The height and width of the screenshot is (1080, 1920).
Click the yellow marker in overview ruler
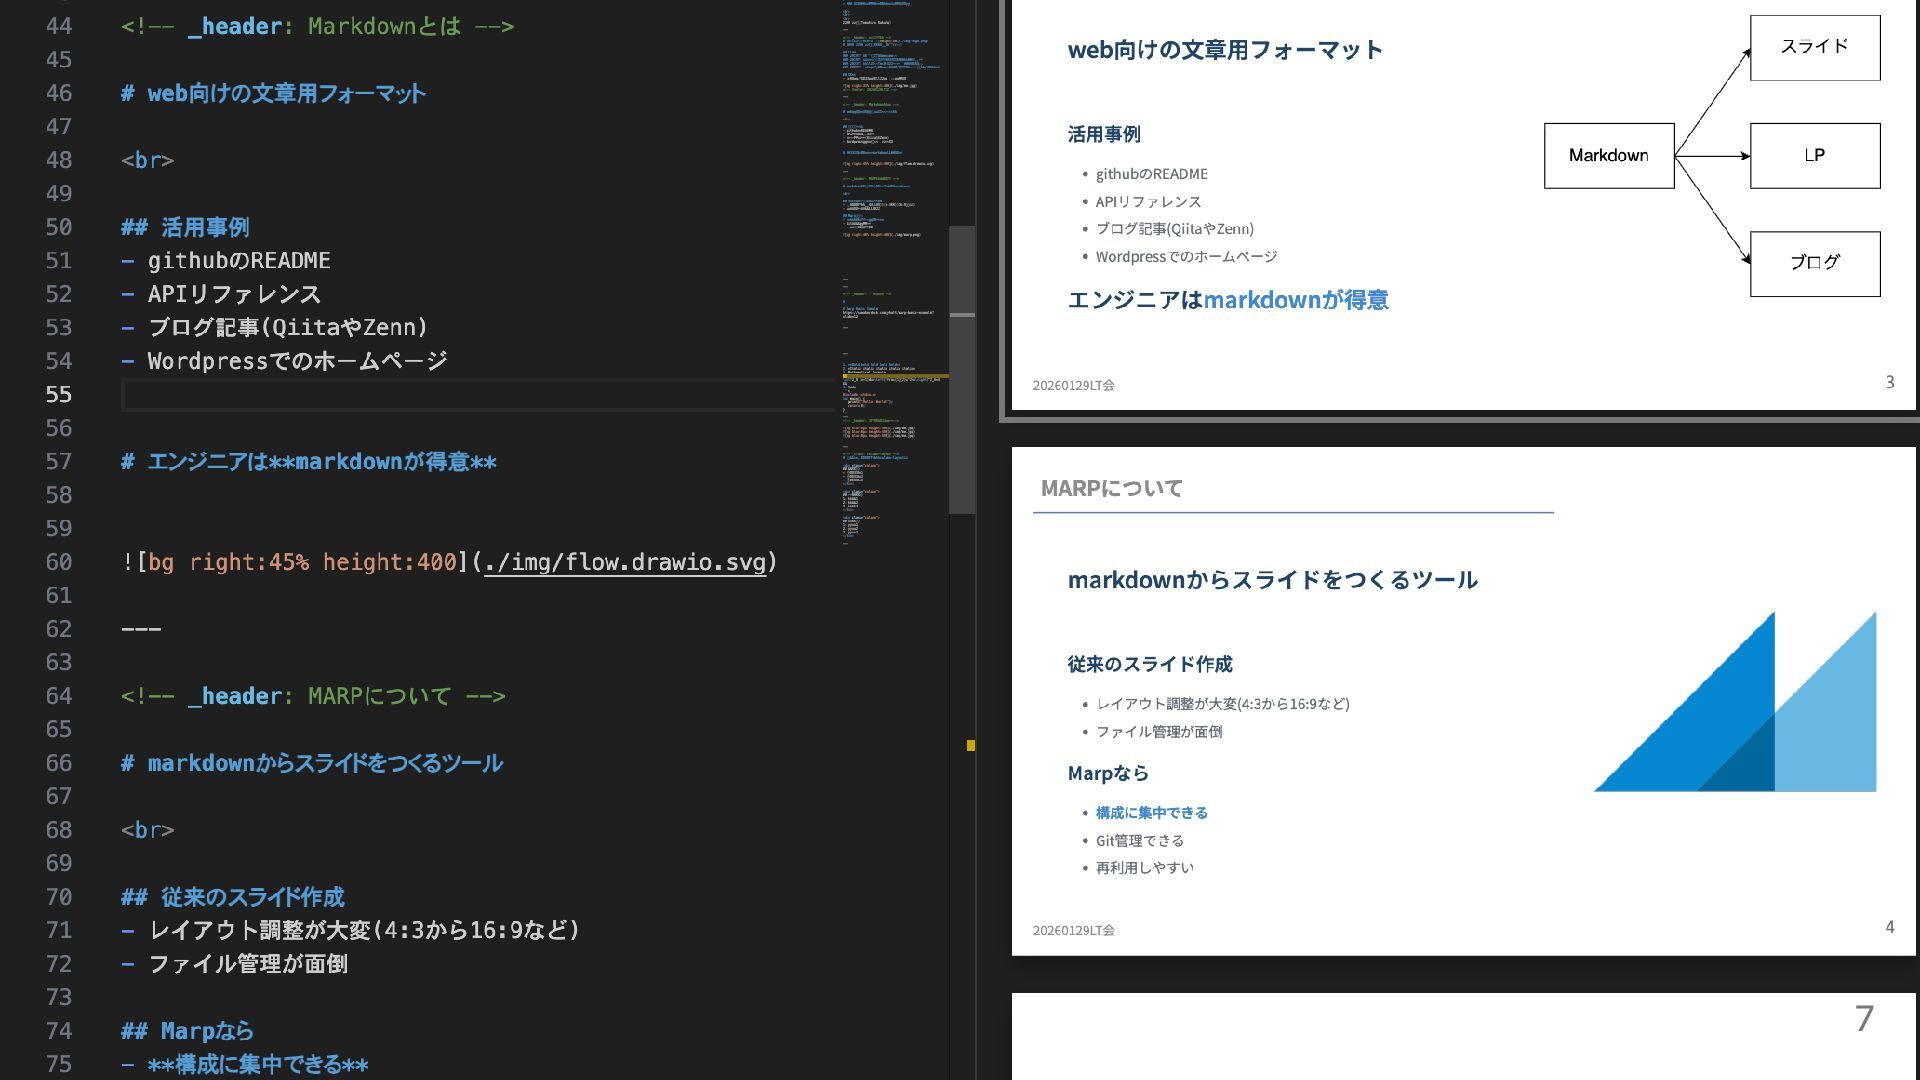click(970, 745)
